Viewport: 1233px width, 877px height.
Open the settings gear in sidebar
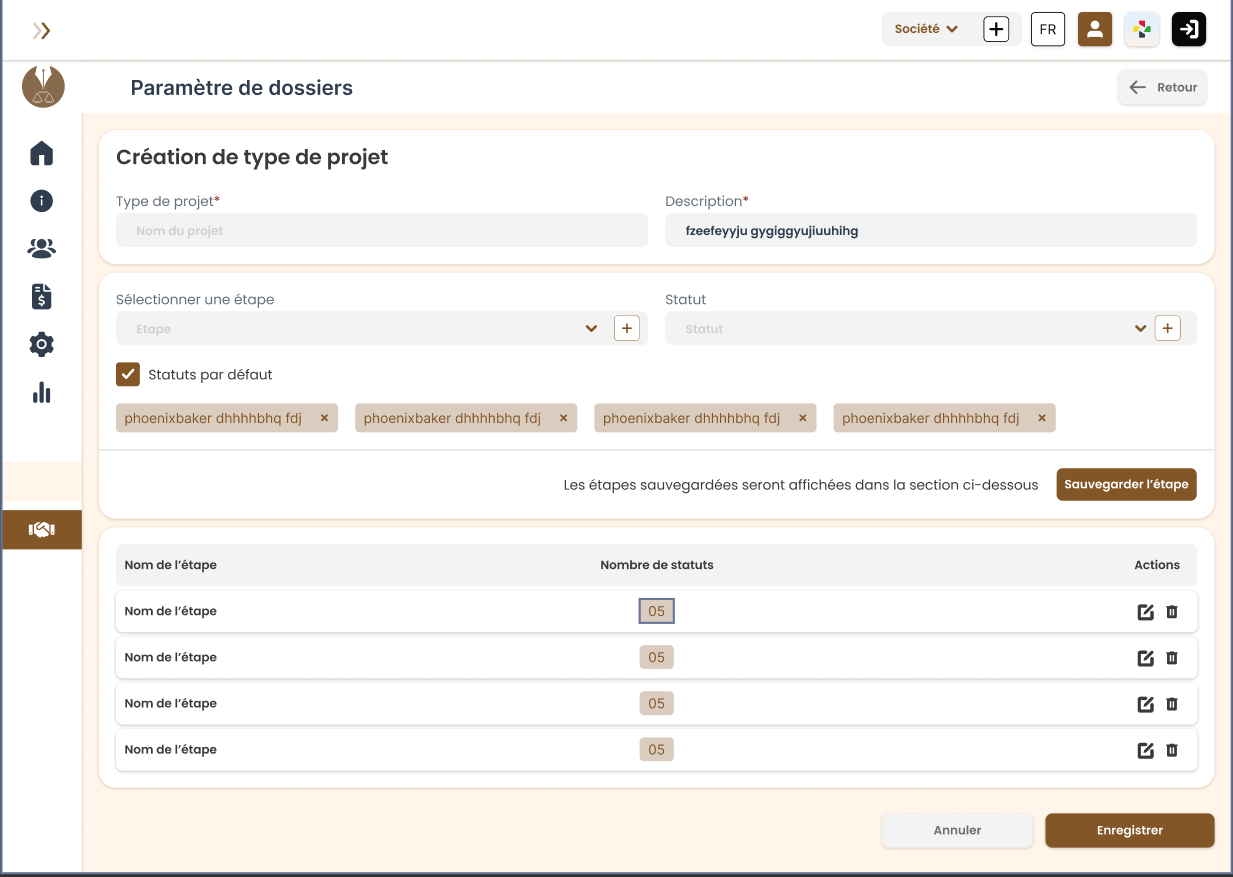[41, 345]
